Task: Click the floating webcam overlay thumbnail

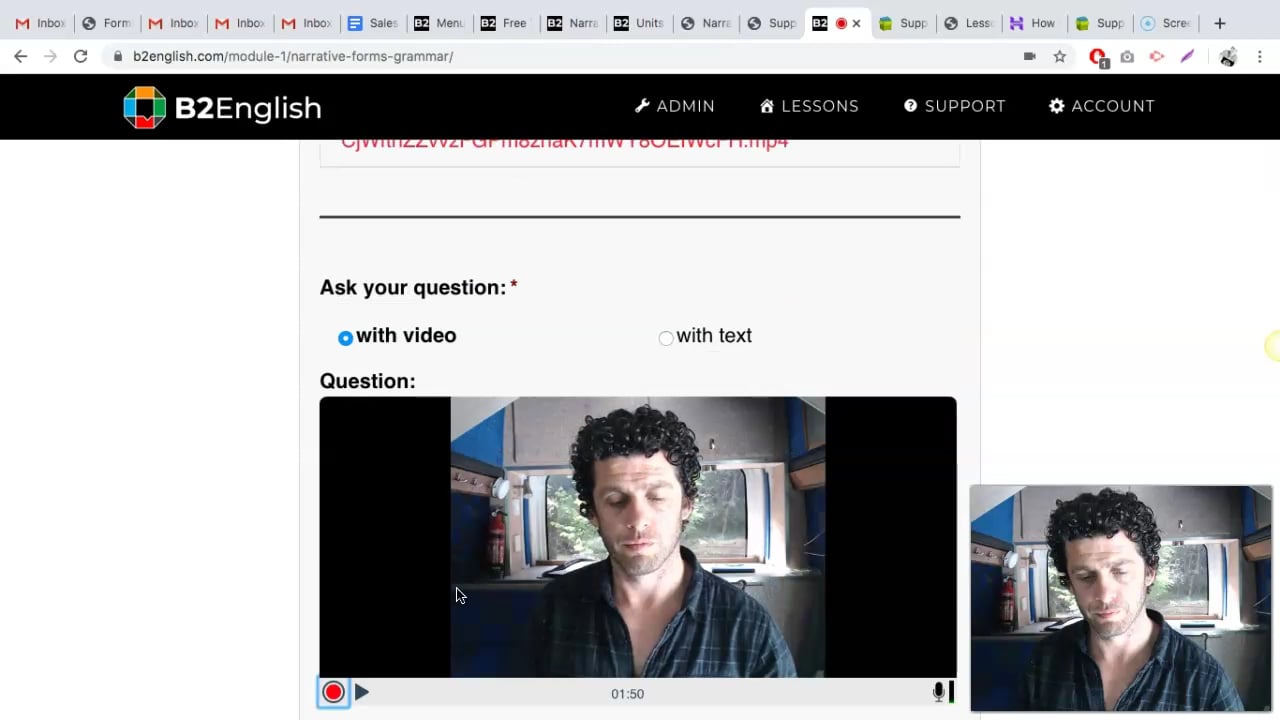Action: pos(1121,598)
